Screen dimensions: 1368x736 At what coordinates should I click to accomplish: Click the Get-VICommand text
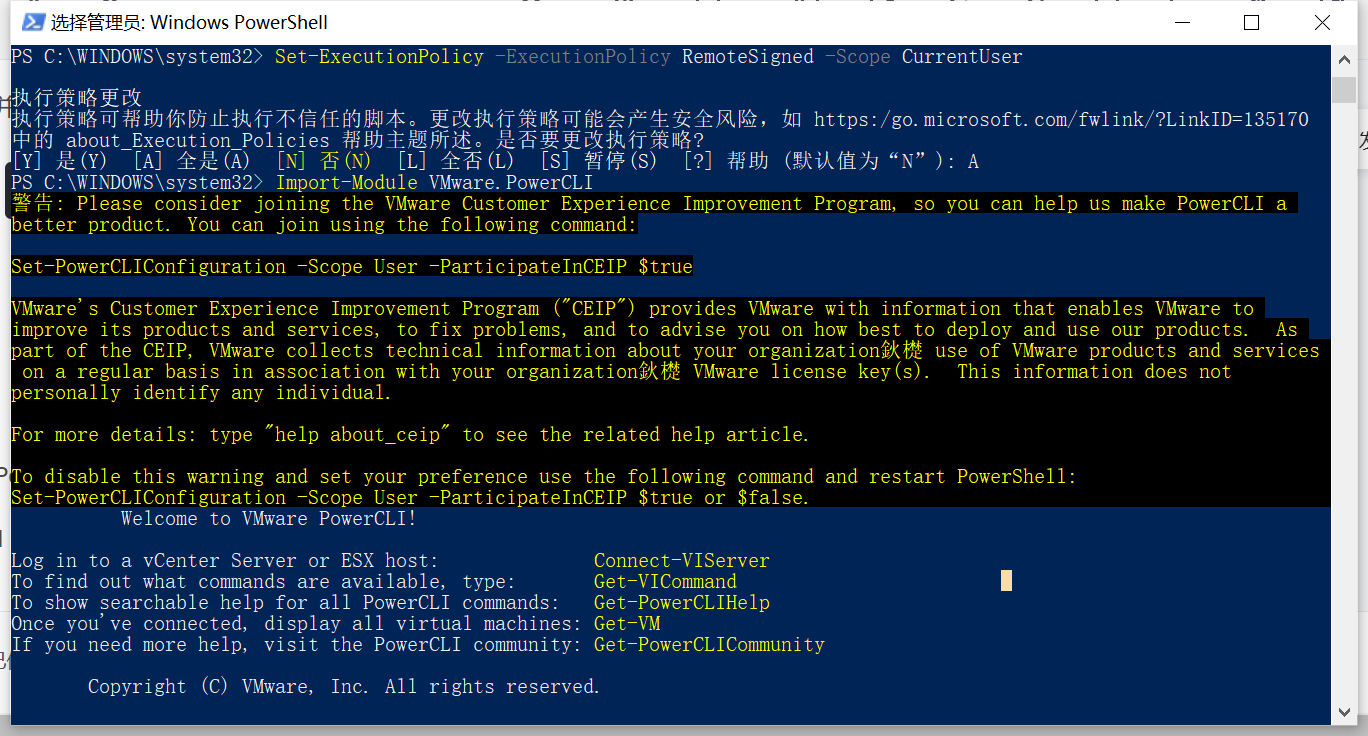click(x=664, y=581)
